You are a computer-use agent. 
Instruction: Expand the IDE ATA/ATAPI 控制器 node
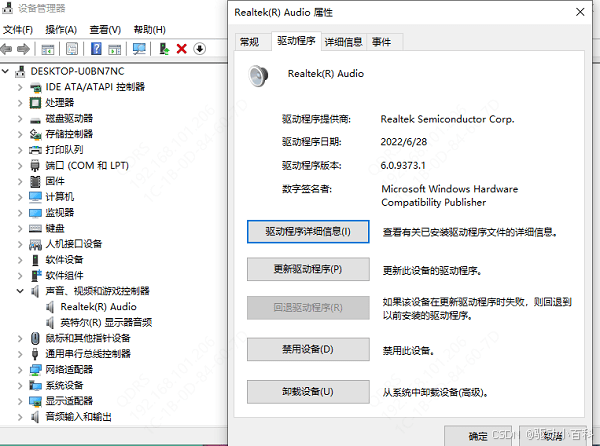click(20, 88)
